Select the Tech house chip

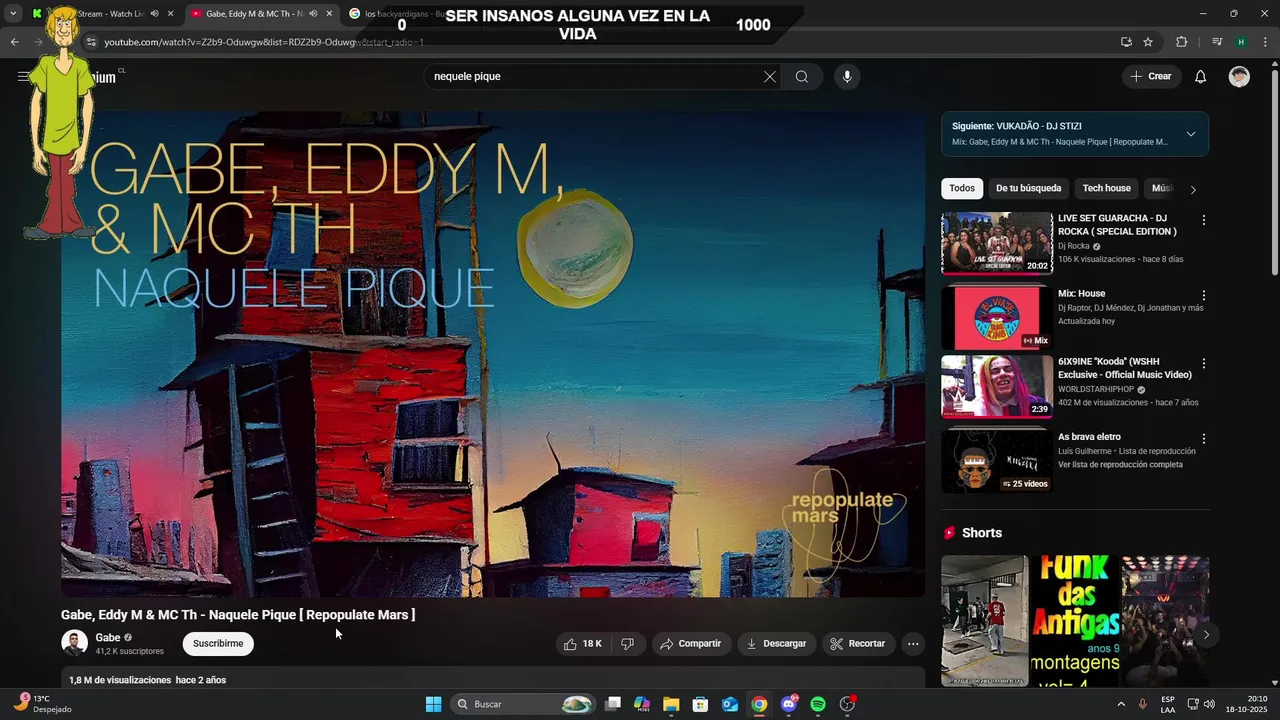point(1106,188)
